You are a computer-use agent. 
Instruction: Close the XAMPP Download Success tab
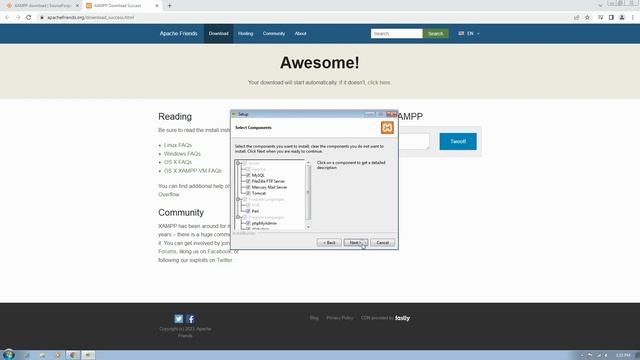[157, 6]
